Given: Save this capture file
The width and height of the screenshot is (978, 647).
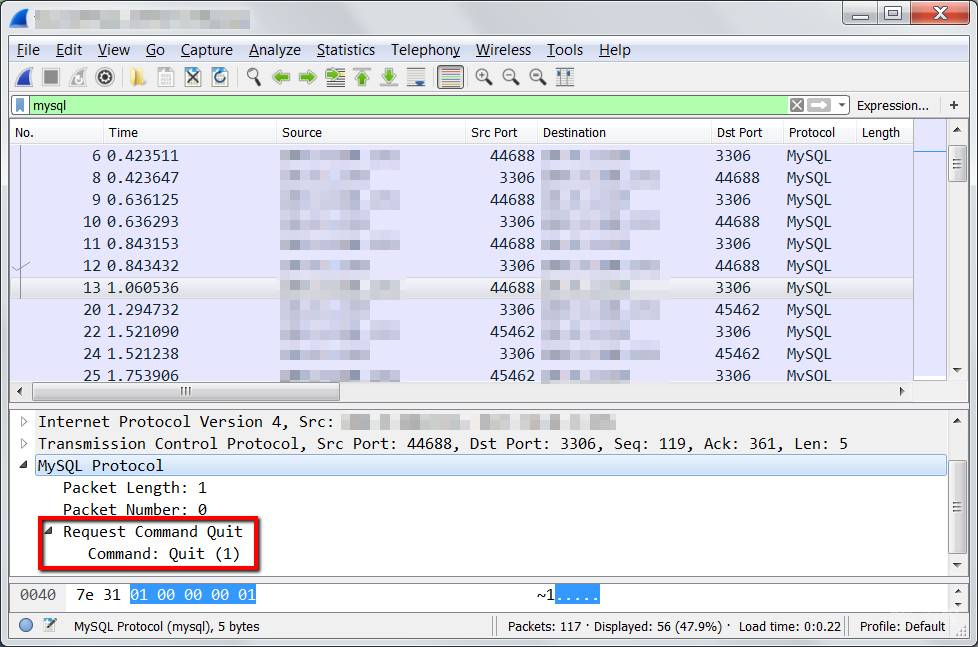Looking at the screenshot, I should pyautogui.click(x=165, y=77).
